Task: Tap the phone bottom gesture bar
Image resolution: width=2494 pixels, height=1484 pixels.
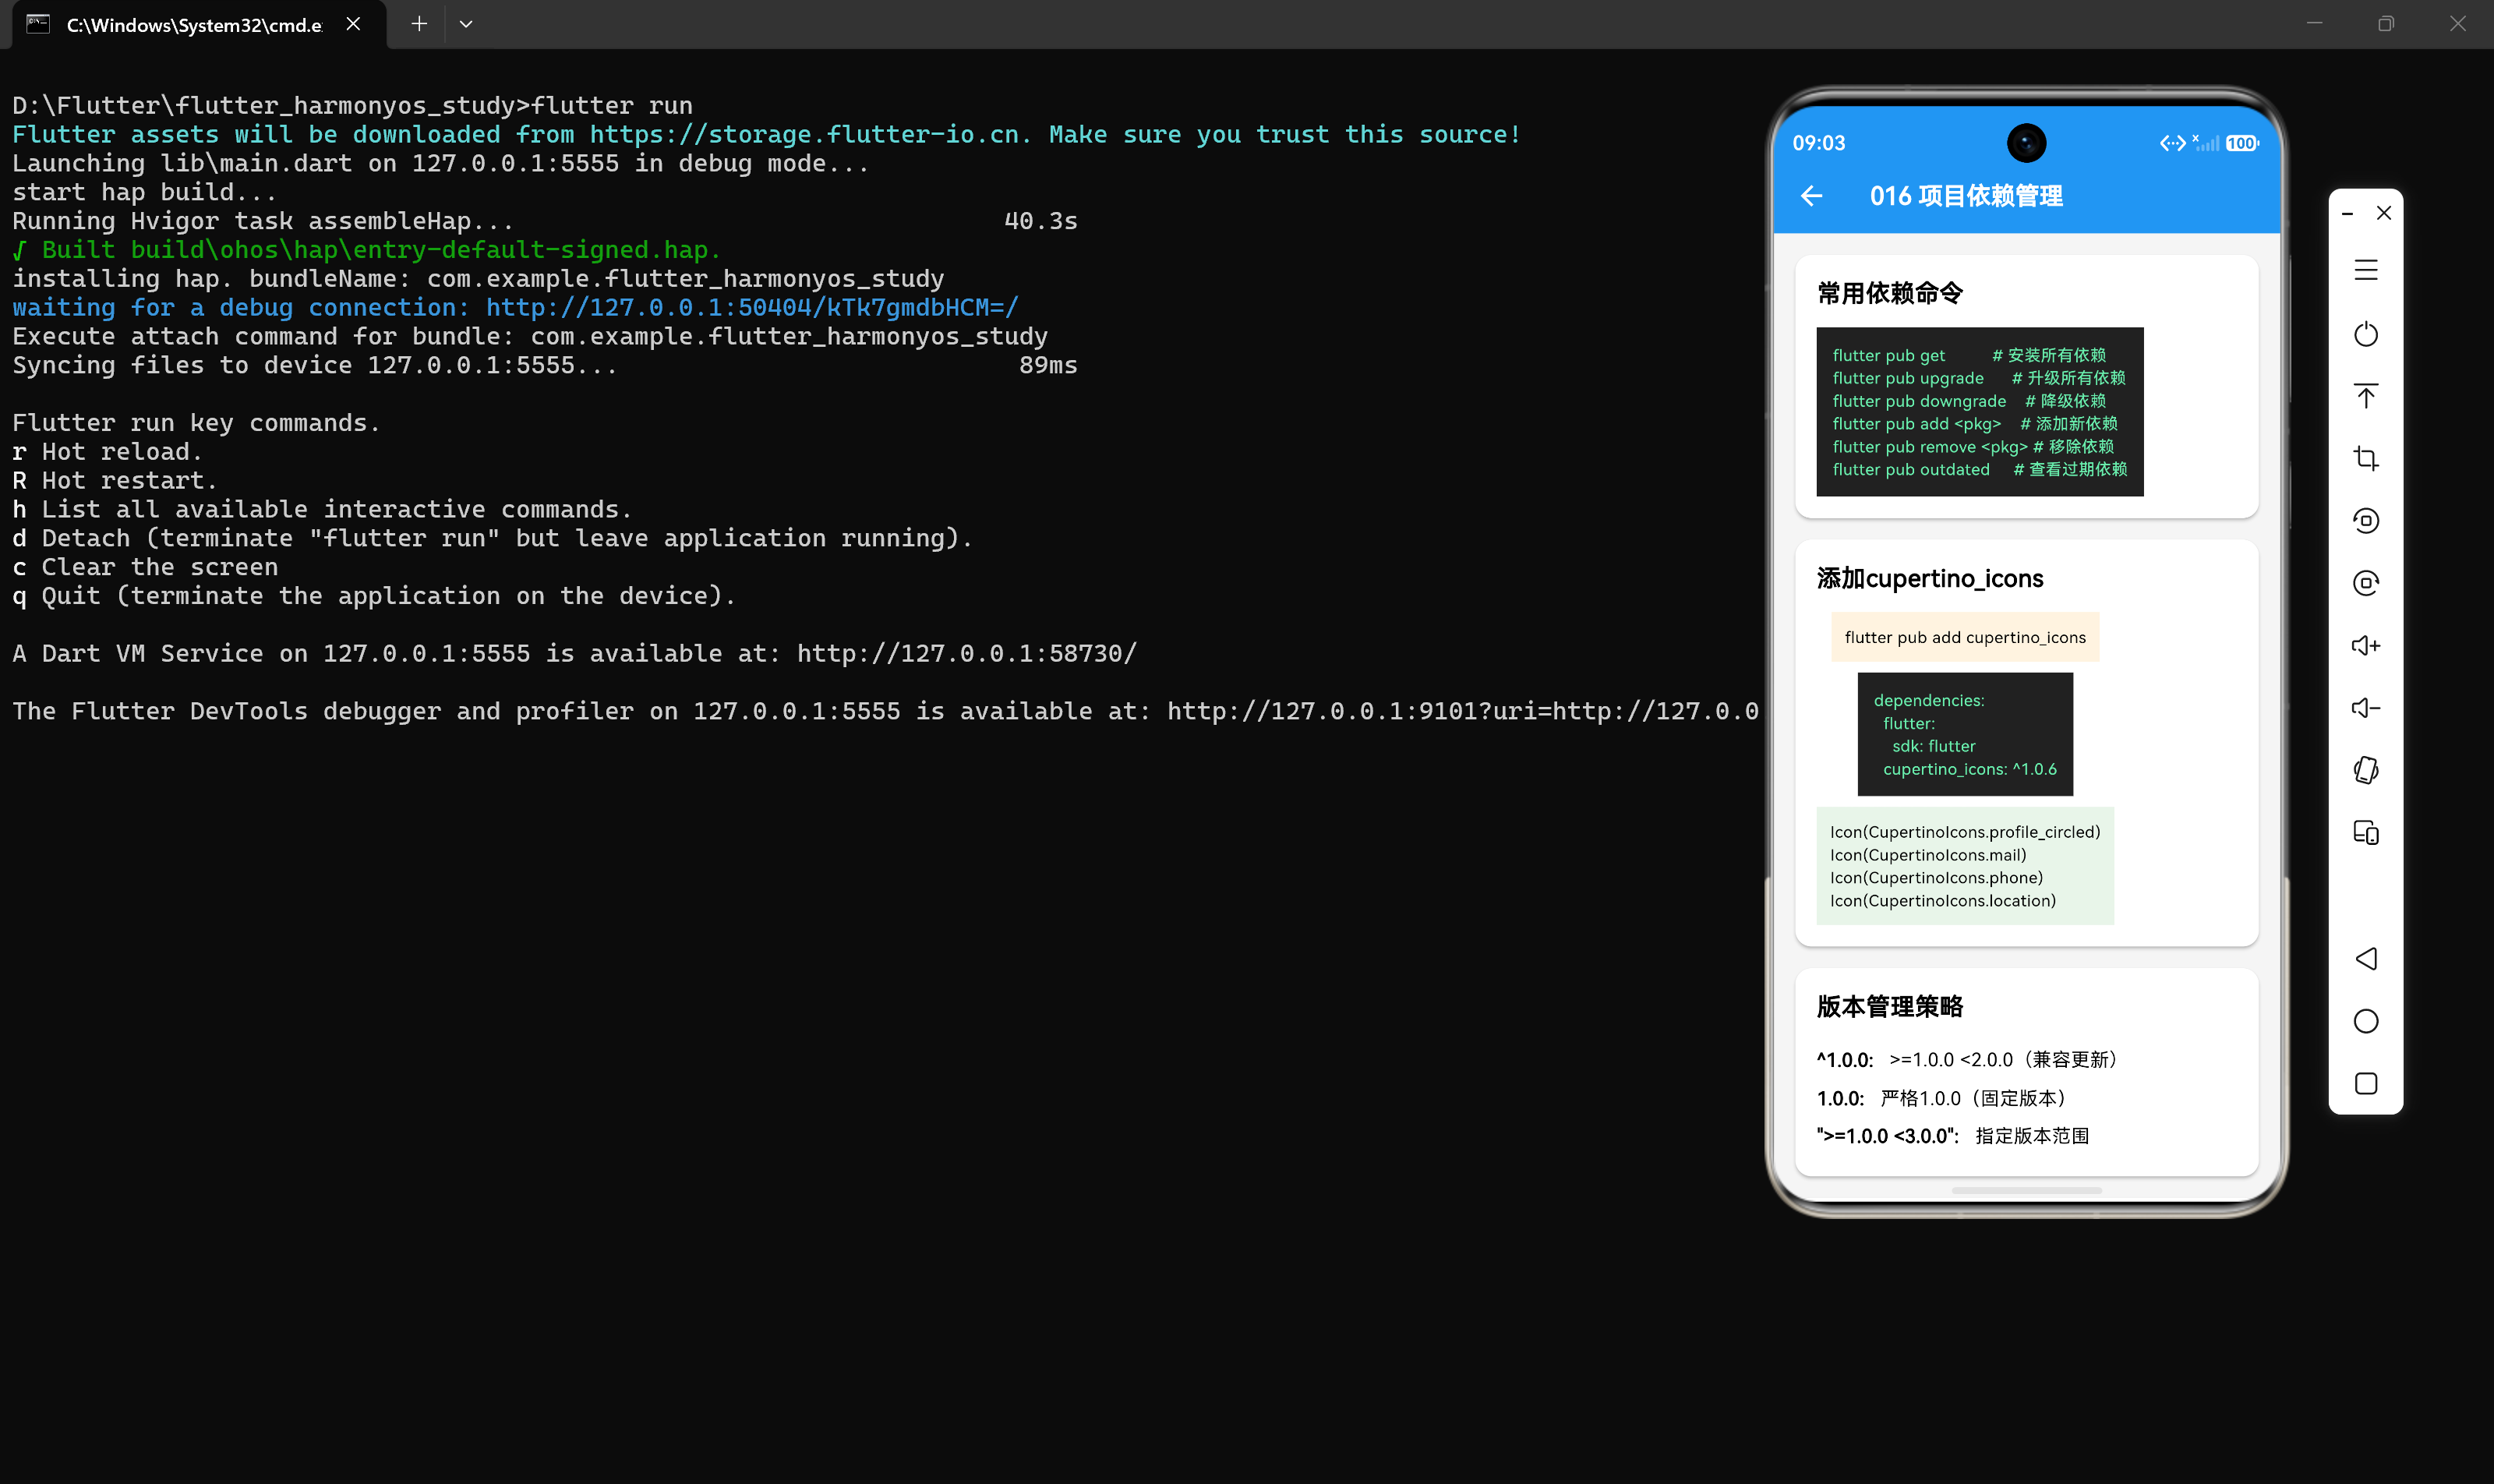Action: 2026,1190
